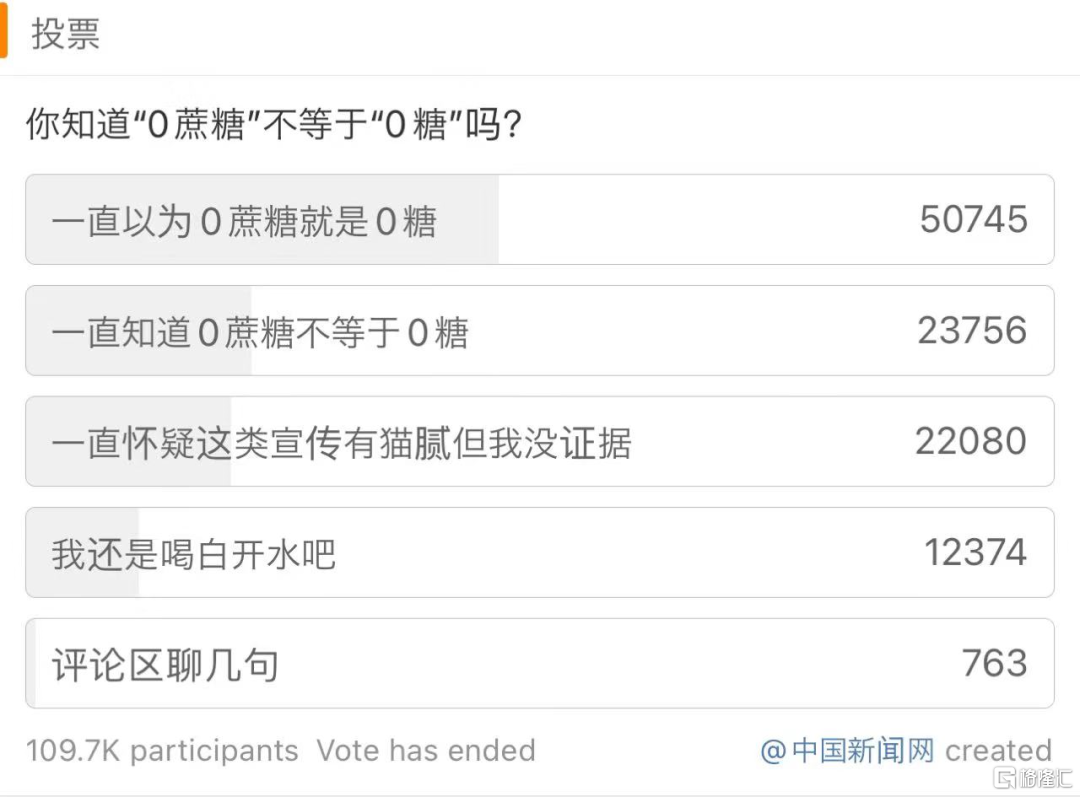The image size is (1080, 797).
Task: Tap the 12374 vote count
Action: click(x=975, y=553)
